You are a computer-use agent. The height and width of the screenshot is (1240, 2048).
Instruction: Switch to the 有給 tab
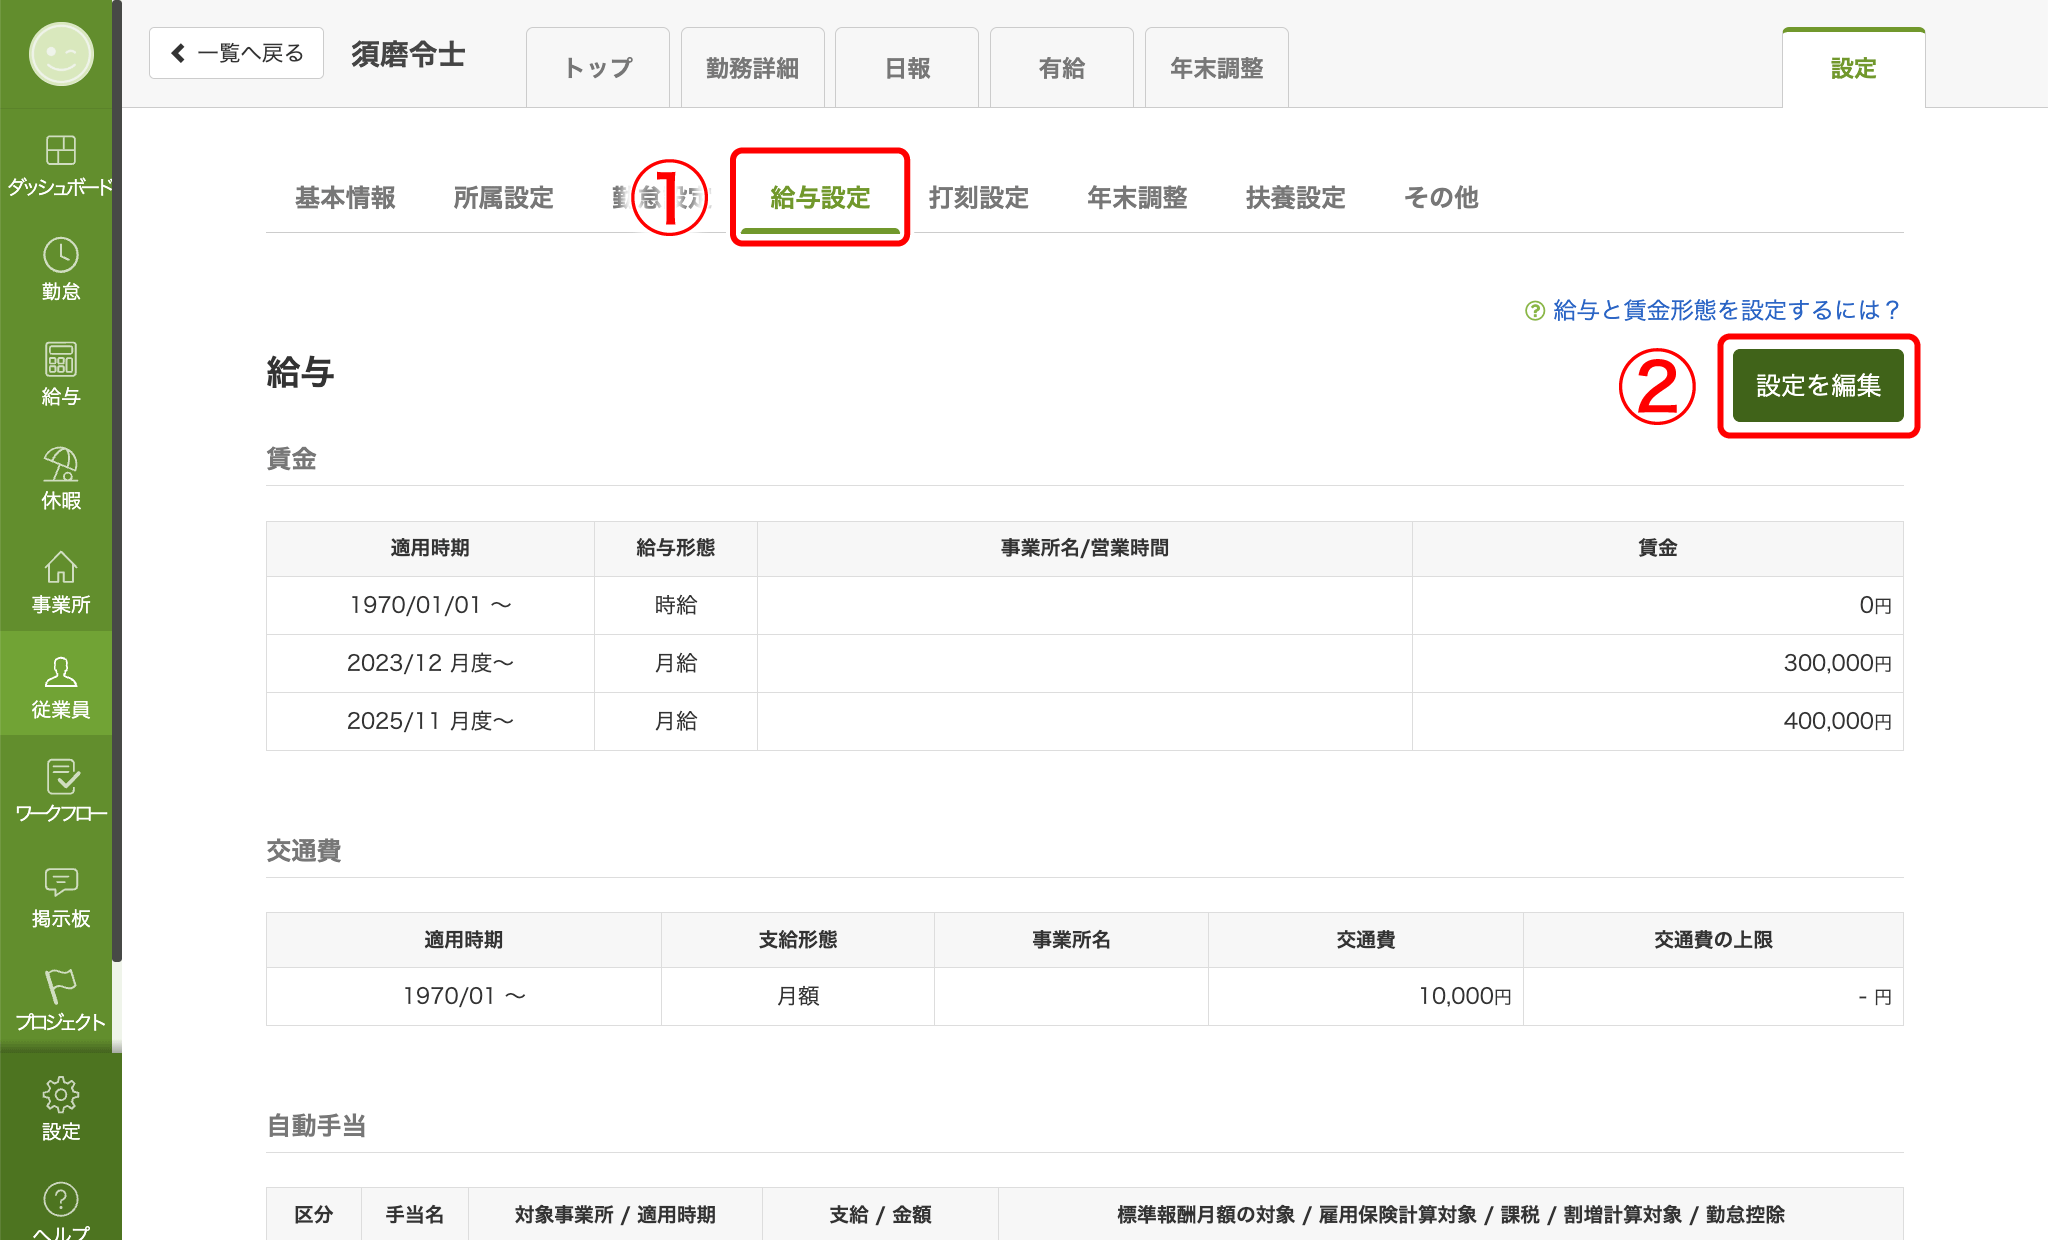[1062, 68]
